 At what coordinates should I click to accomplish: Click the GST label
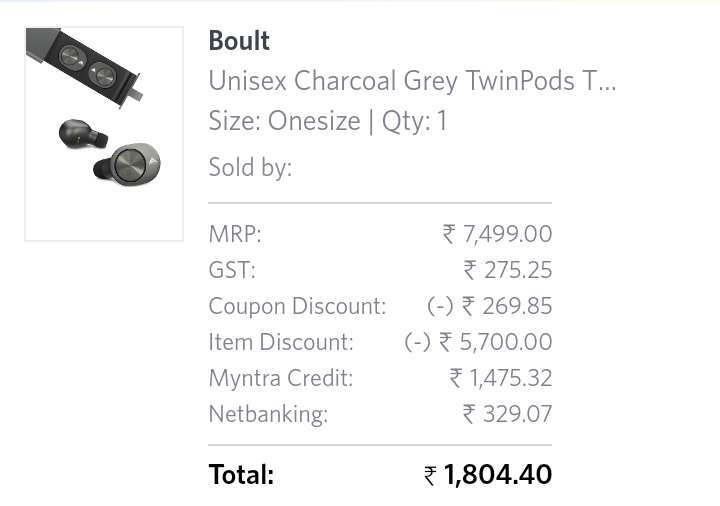pos(232,270)
